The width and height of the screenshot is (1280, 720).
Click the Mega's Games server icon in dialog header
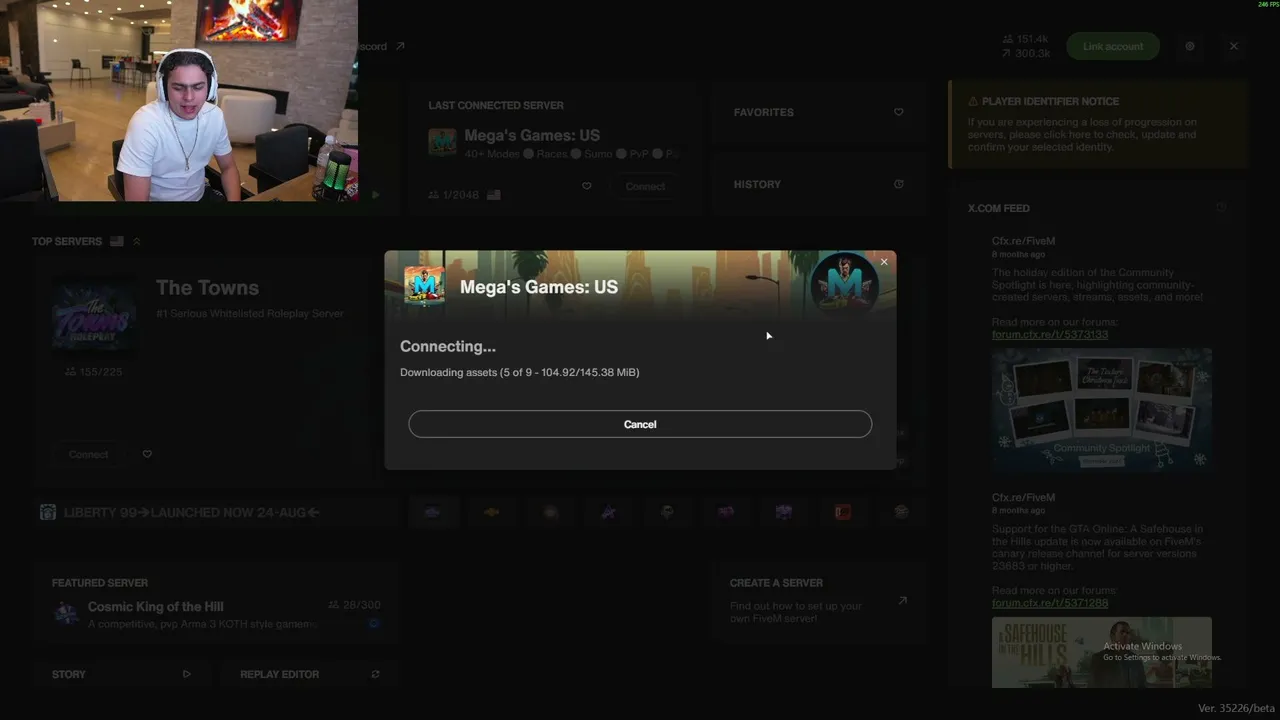424,286
